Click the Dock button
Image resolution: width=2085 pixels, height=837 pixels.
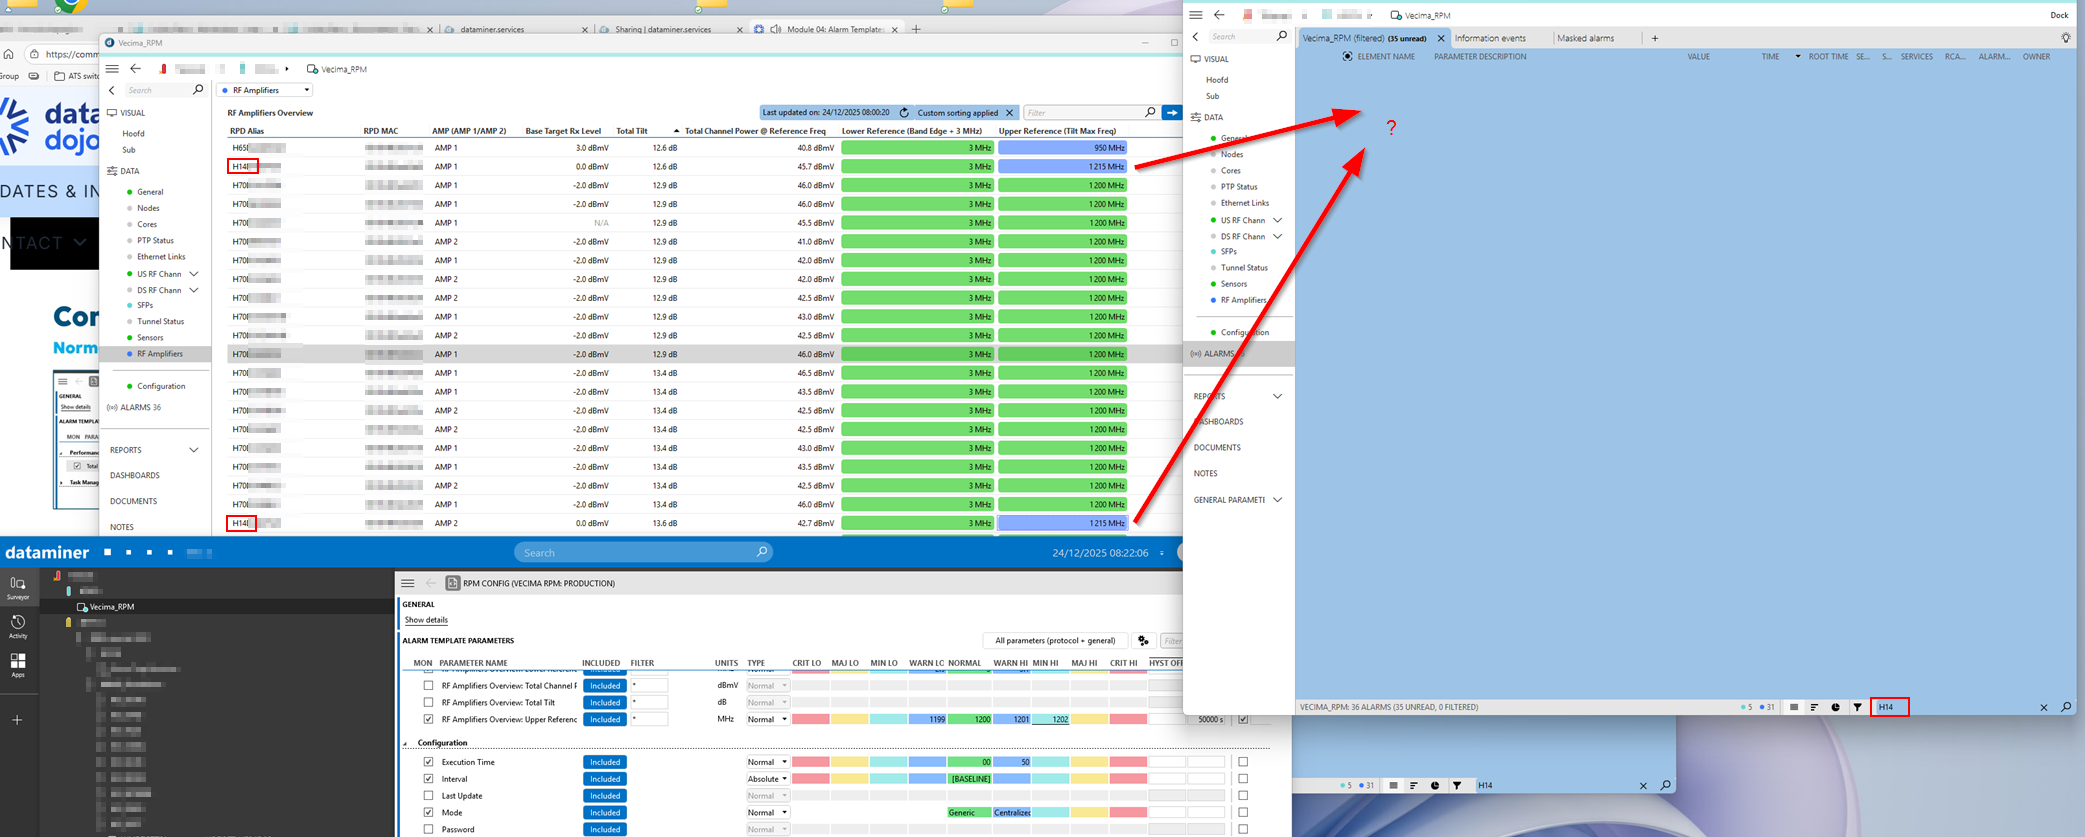click(x=2059, y=15)
